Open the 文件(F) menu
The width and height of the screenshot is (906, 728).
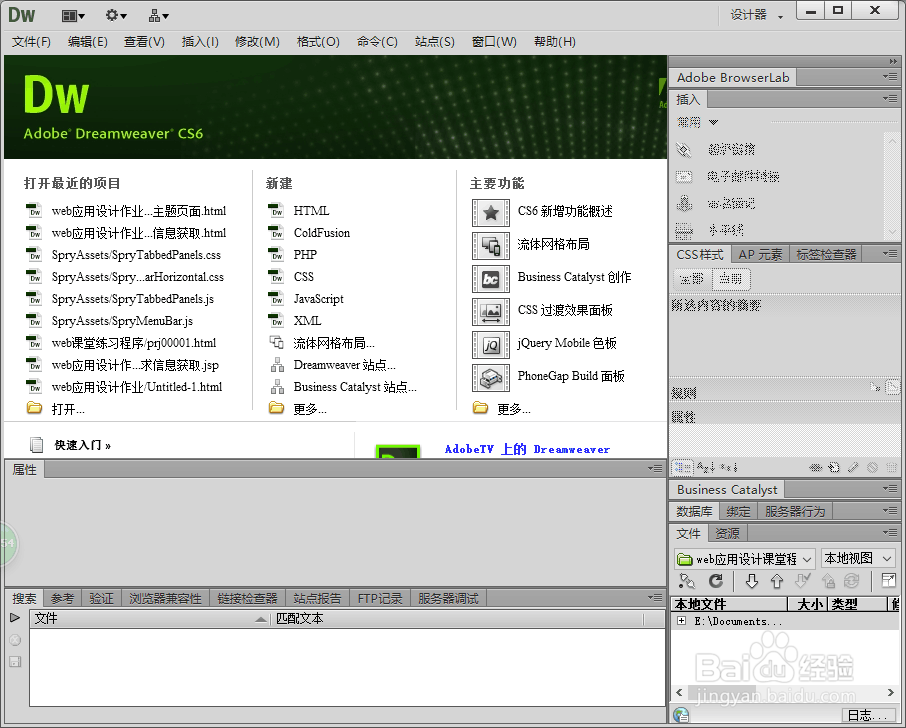coord(31,42)
